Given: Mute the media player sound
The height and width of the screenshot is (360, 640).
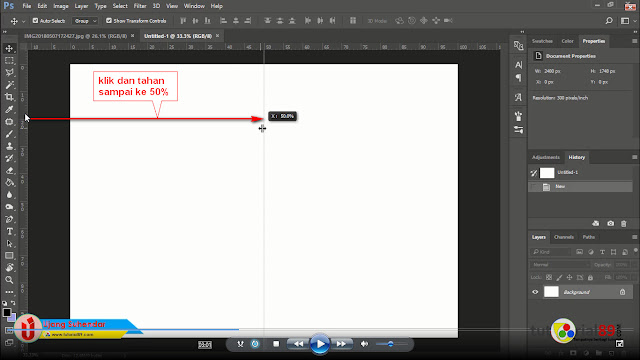Looking at the screenshot, I should 364,344.
